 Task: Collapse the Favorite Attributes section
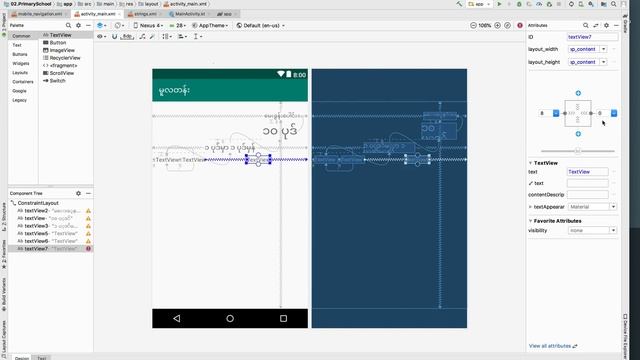530,221
